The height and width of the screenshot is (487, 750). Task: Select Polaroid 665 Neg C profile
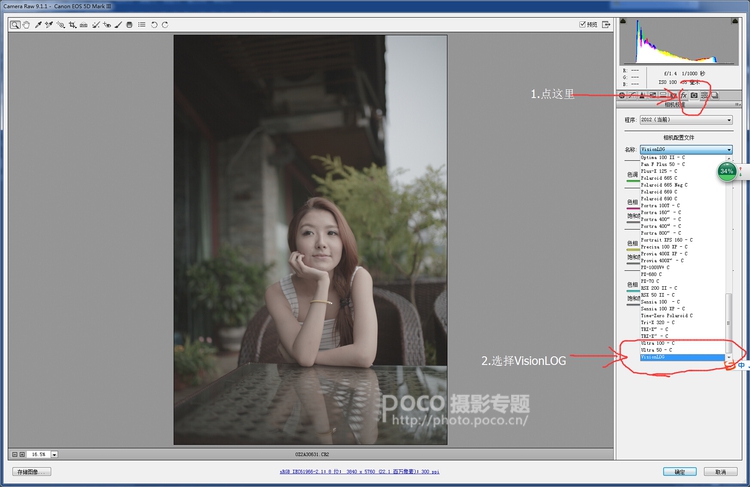click(683, 185)
